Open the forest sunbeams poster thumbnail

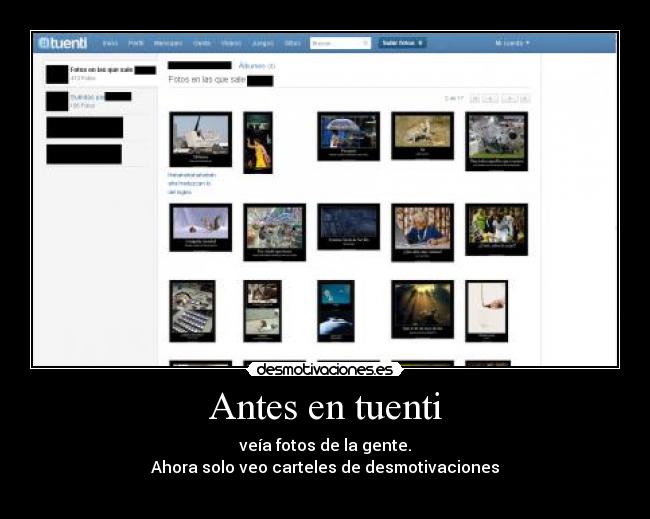point(422,310)
